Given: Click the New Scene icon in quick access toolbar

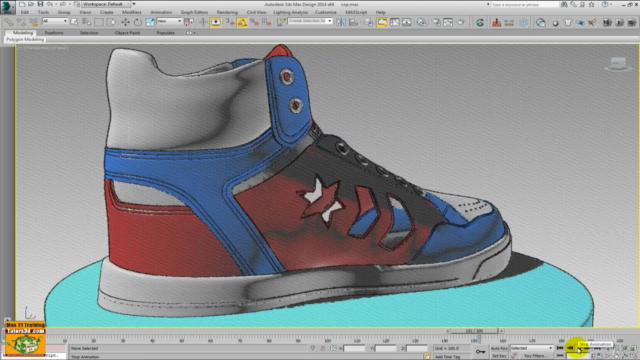Looking at the screenshot, I should click(22, 4).
